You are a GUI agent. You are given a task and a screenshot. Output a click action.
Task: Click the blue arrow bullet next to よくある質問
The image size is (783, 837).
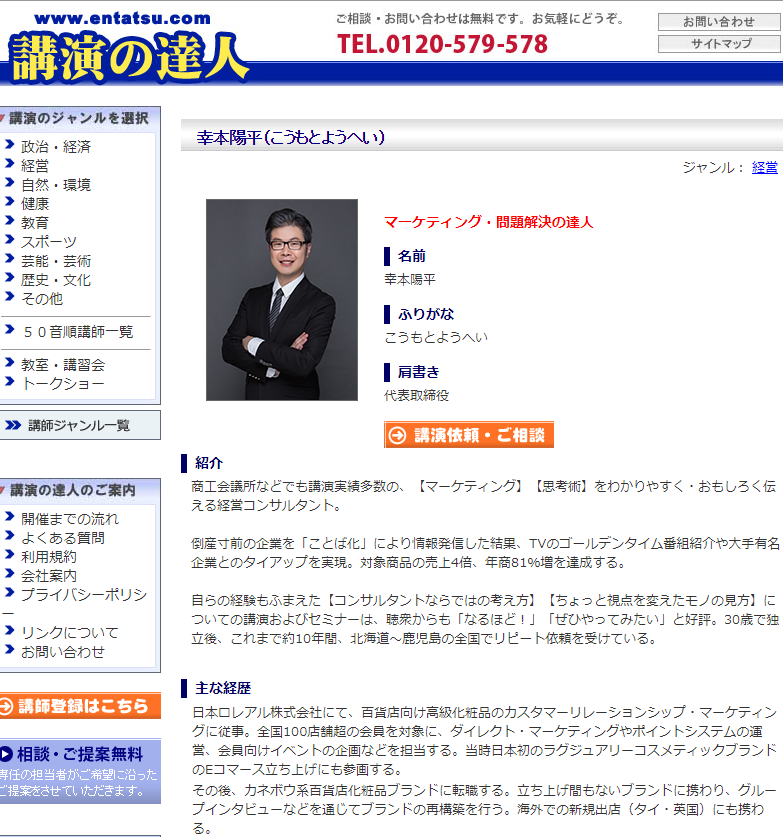click(9, 537)
